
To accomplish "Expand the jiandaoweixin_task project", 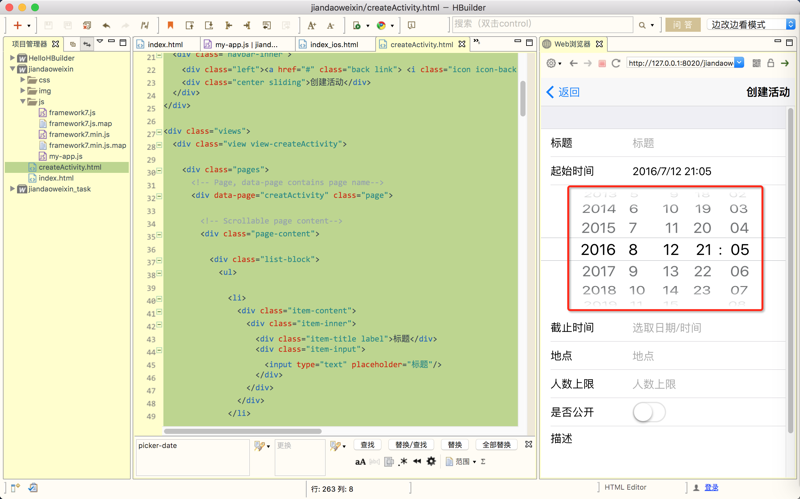I will [x=12, y=189].
